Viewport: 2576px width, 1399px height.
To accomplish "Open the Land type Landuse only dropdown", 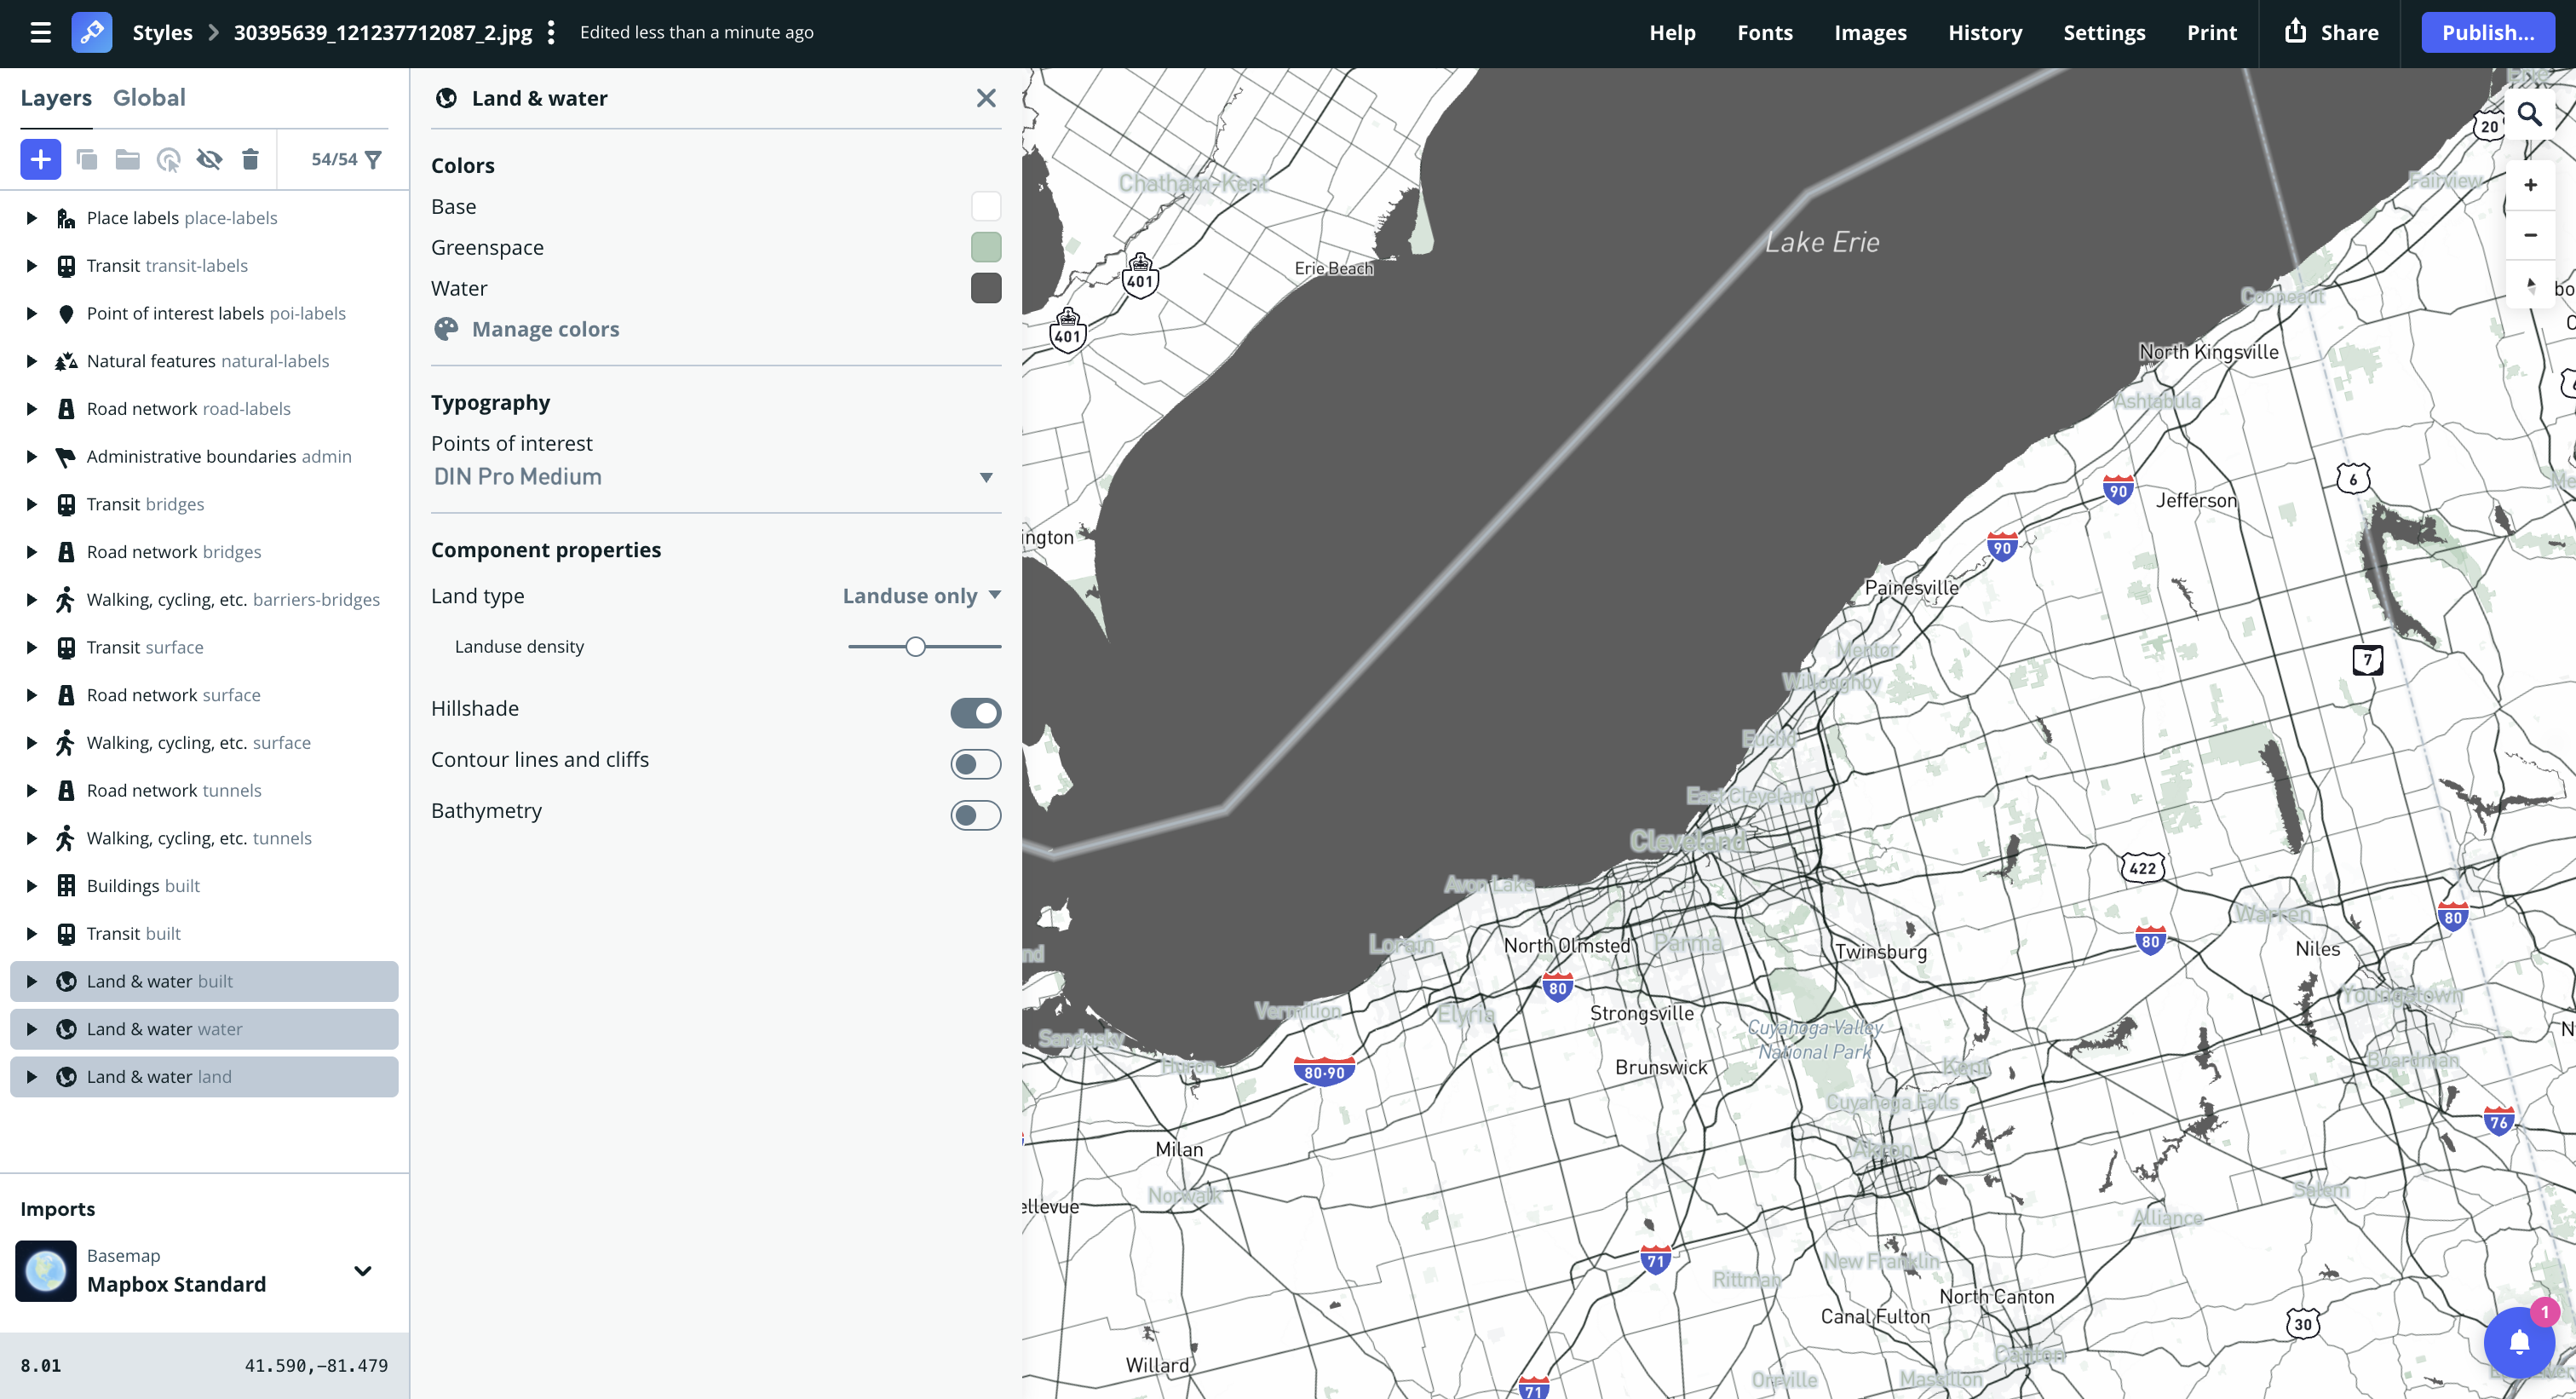I will click(921, 595).
